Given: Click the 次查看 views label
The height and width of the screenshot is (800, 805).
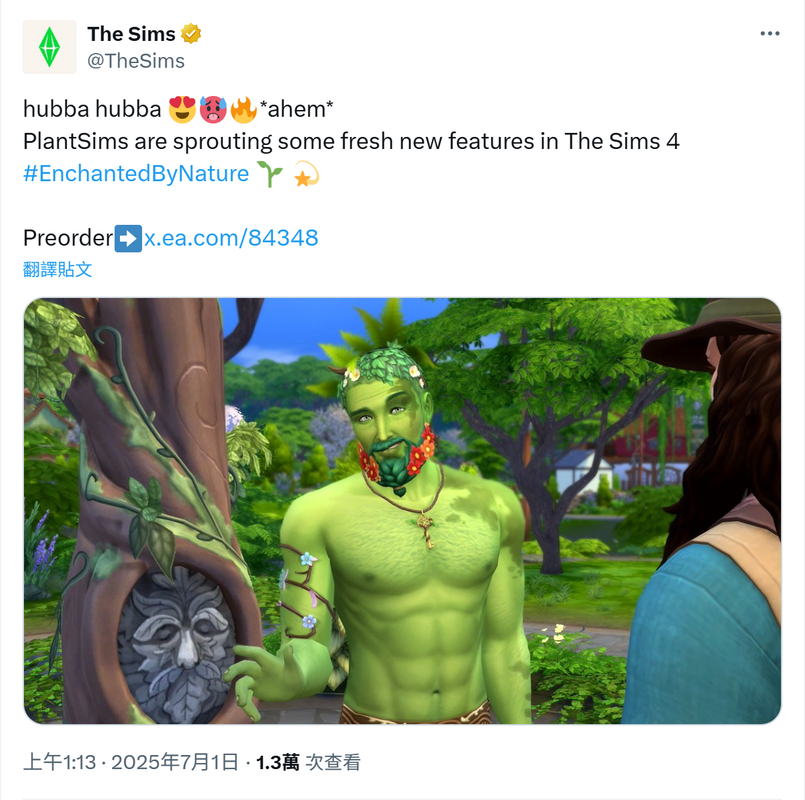Looking at the screenshot, I should (x=333, y=762).
